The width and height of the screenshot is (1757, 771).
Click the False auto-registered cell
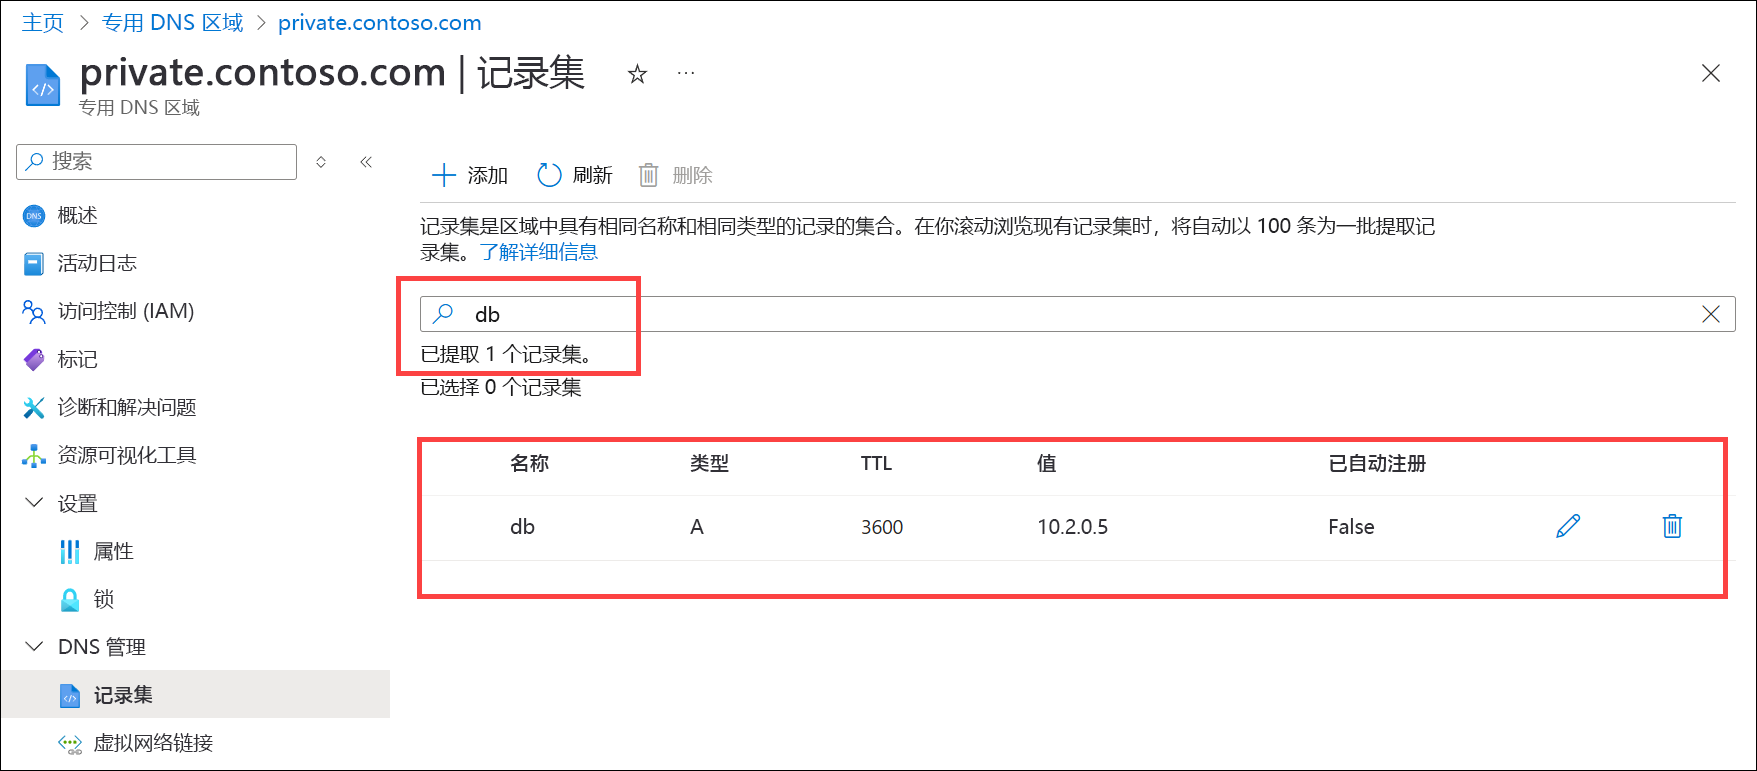pyautogui.click(x=1351, y=527)
